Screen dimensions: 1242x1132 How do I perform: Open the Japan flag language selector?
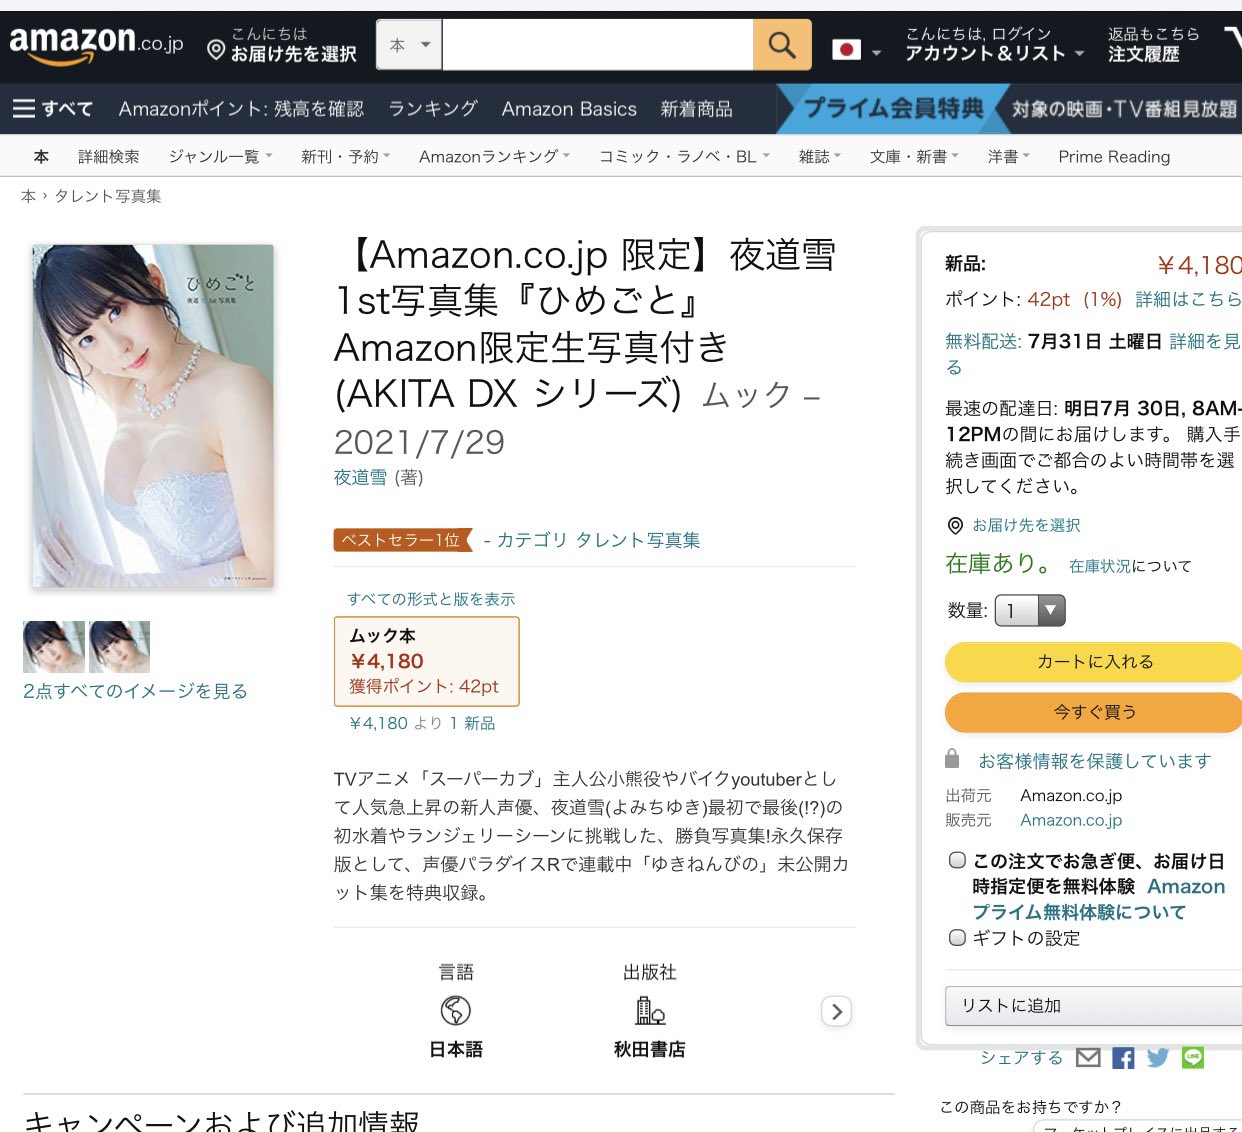[856, 49]
